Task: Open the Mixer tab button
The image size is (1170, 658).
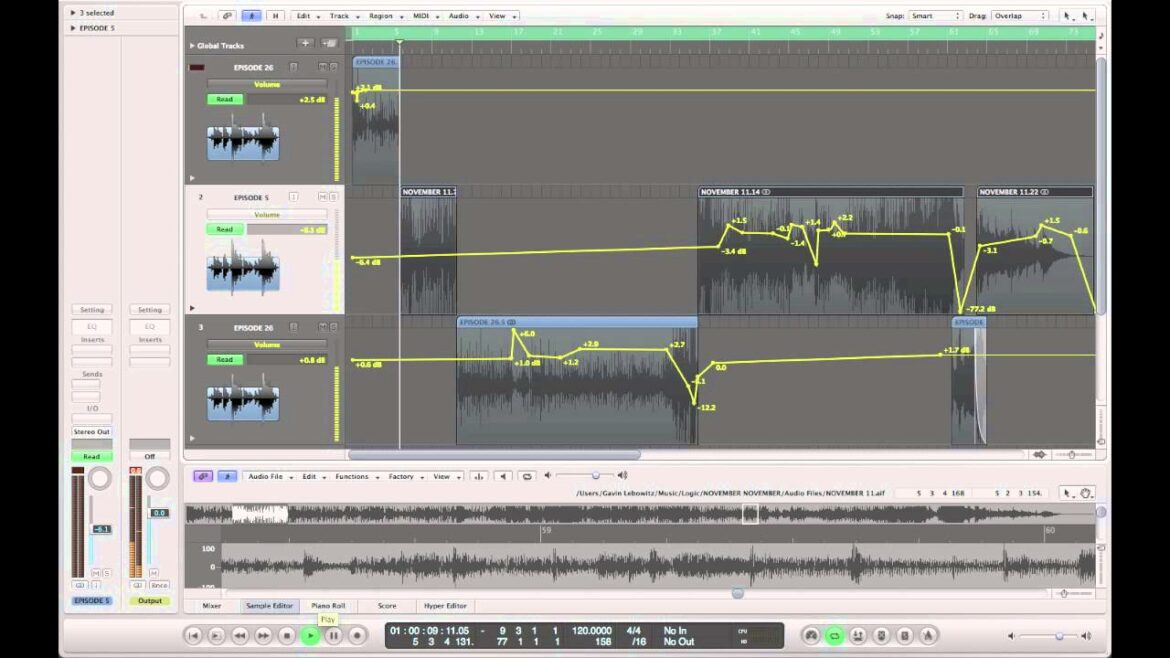Action: point(212,606)
